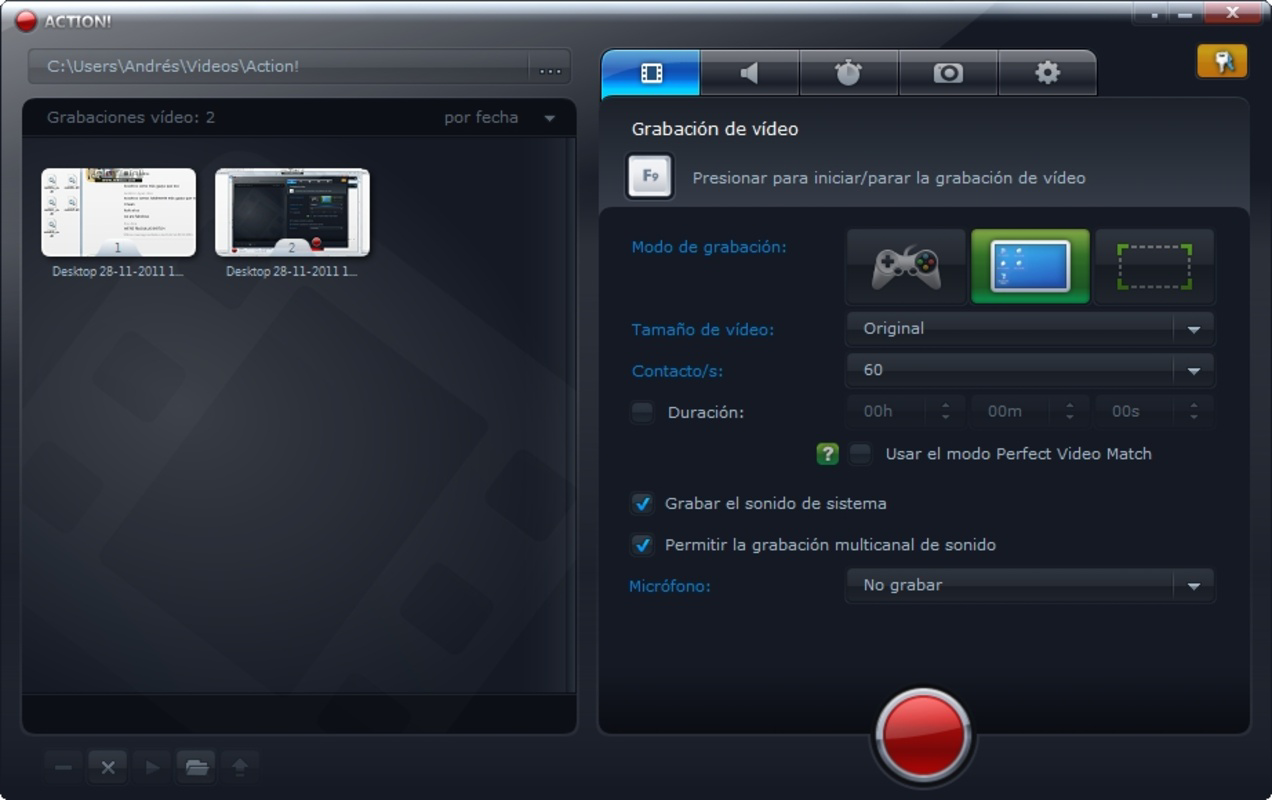Click 'Presionar para iniciar/parar' text
1272x800 pixels.
(889, 178)
